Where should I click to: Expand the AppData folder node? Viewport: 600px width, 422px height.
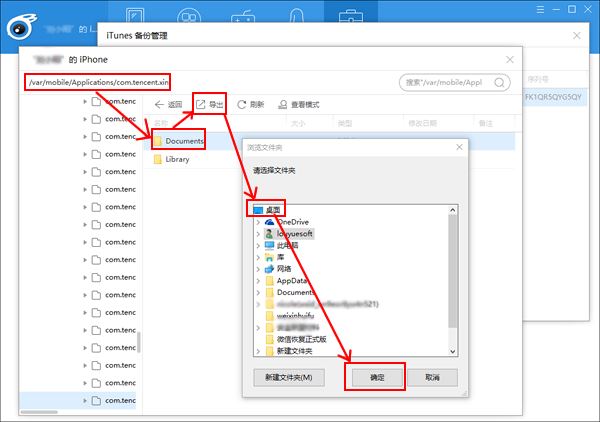tap(258, 281)
